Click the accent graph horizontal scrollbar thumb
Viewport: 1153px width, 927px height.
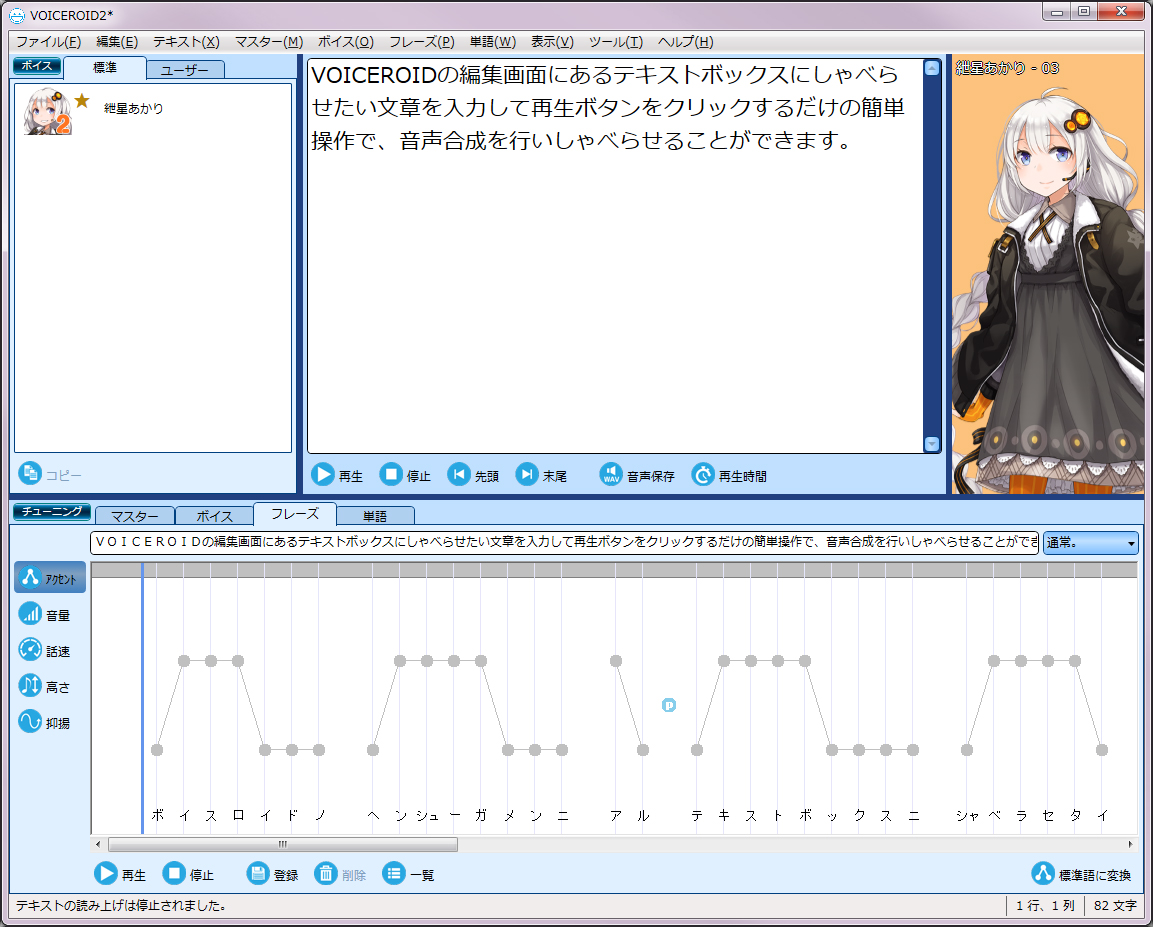tap(283, 844)
